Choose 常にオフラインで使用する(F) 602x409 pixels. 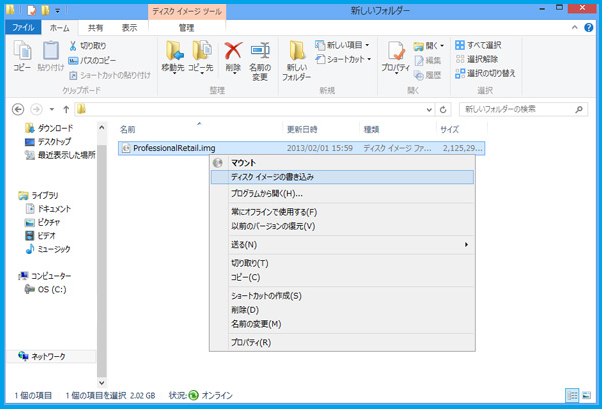pyautogui.click(x=342, y=212)
